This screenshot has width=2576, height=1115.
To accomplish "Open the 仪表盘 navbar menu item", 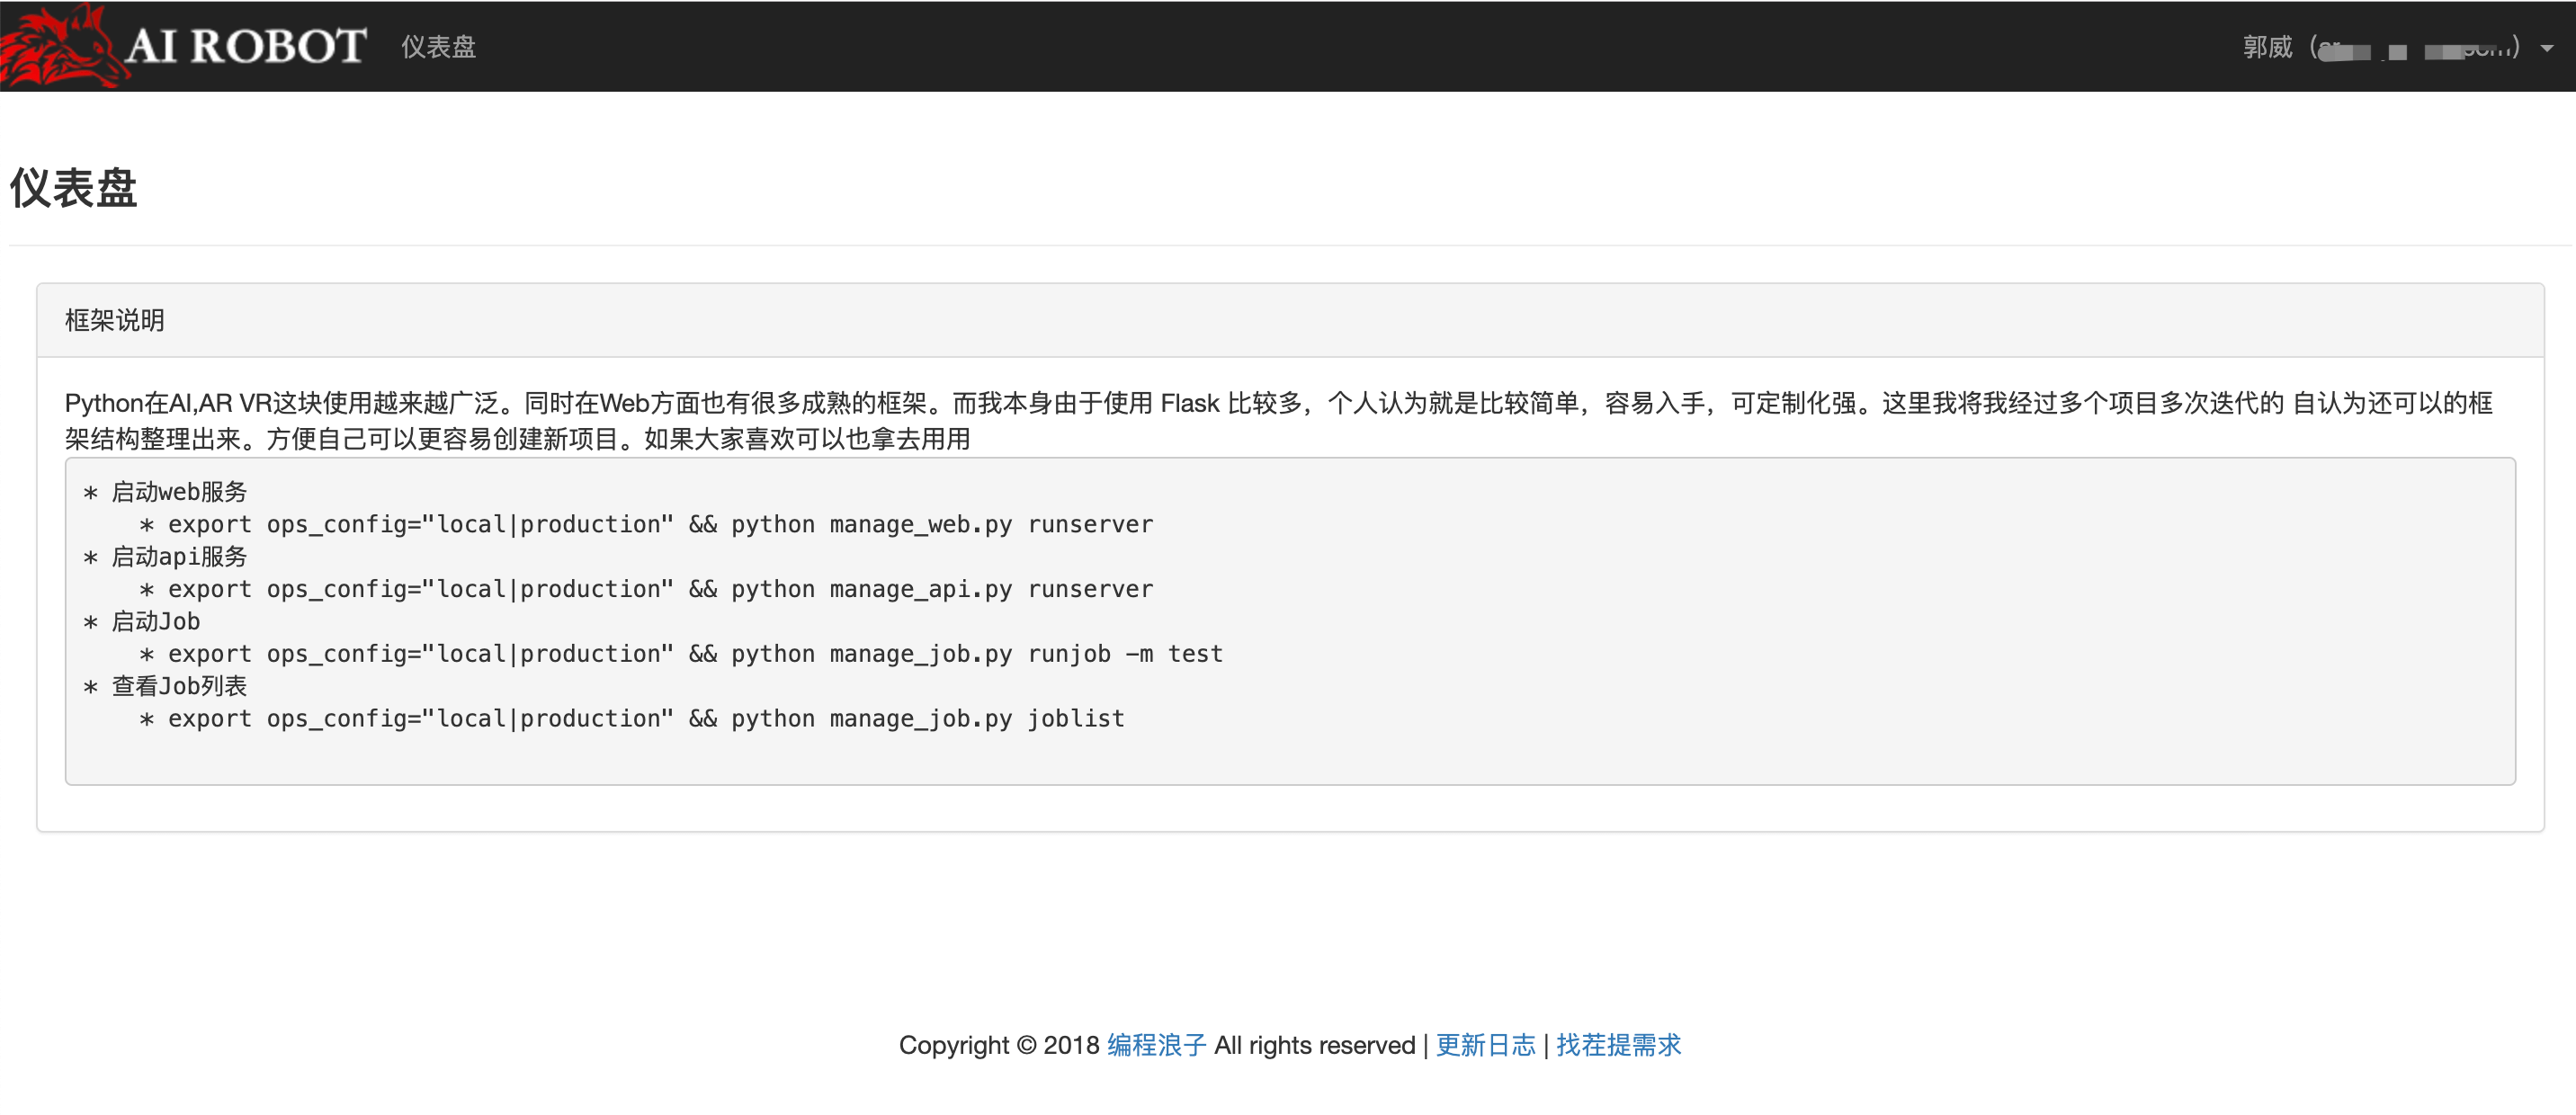I will (x=438, y=47).
